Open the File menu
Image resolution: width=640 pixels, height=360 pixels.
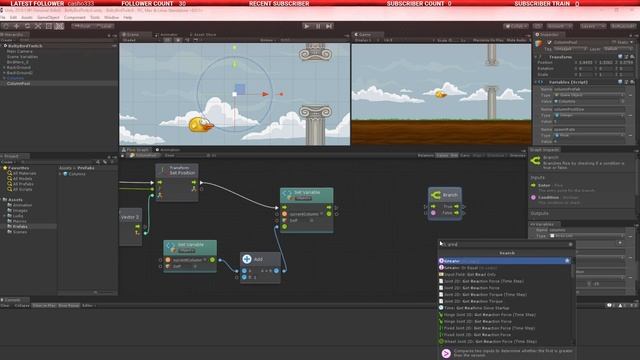(2, 18)
